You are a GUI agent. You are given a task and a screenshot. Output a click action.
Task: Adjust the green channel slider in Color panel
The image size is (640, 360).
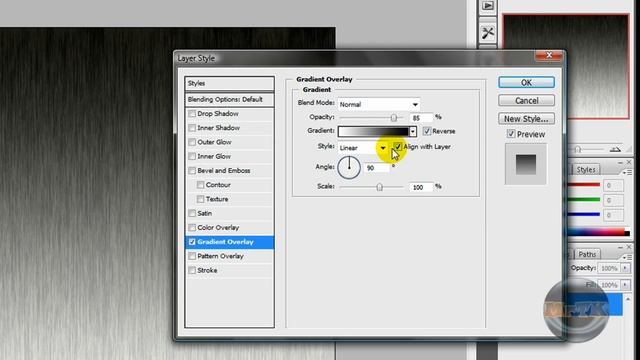click(x=584, y=200)
